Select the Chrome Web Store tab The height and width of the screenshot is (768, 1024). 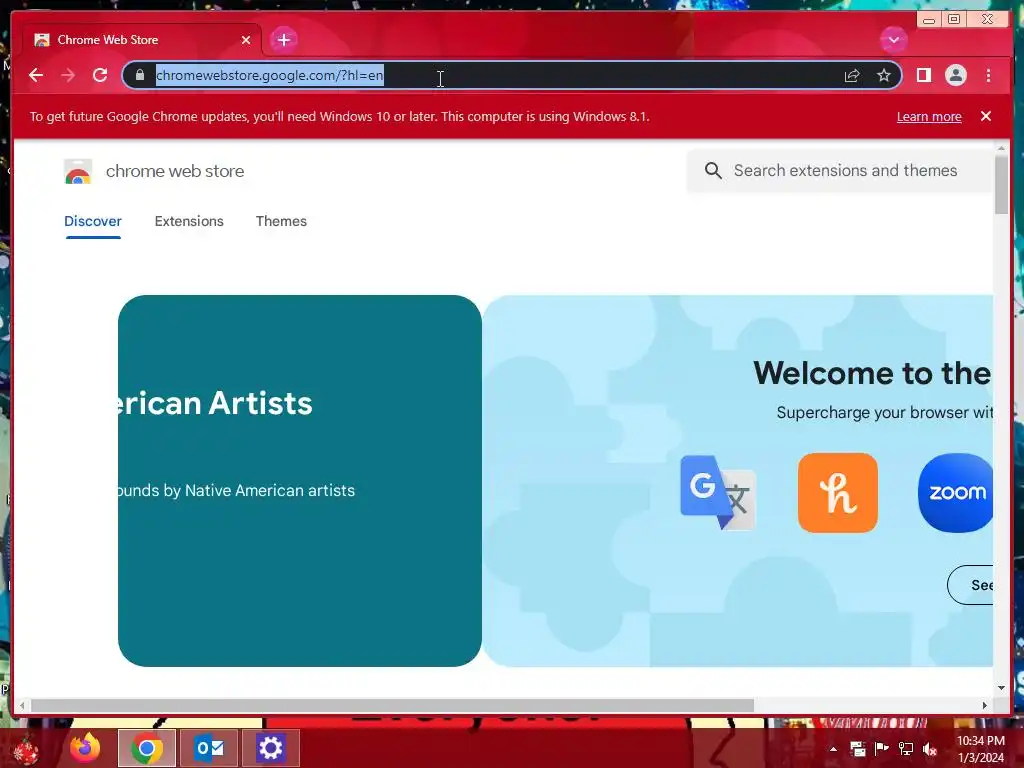tap(142, 40)
